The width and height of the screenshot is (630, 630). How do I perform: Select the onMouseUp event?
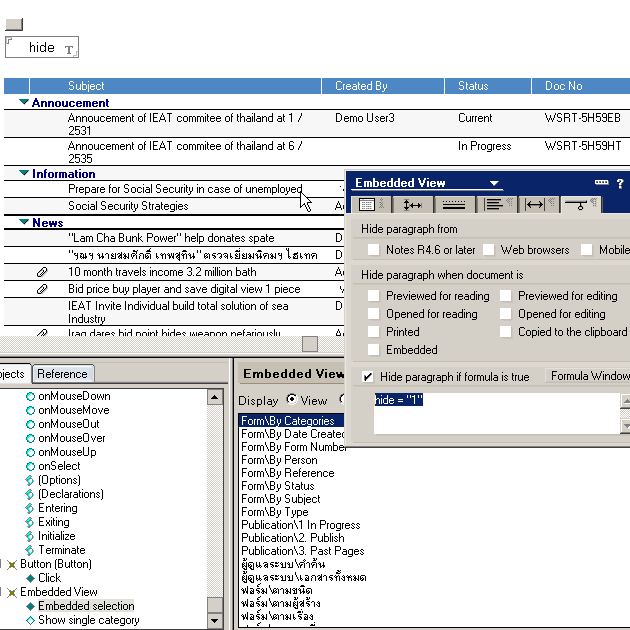[x=67, y=452]
